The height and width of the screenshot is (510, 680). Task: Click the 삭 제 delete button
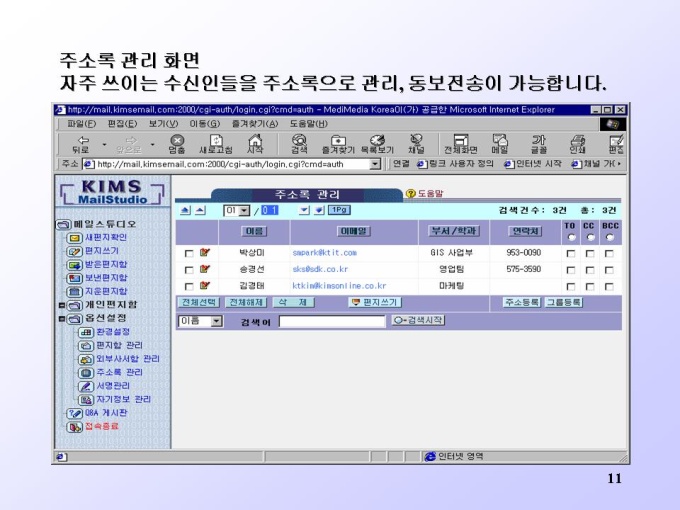[x=293, y=302]
